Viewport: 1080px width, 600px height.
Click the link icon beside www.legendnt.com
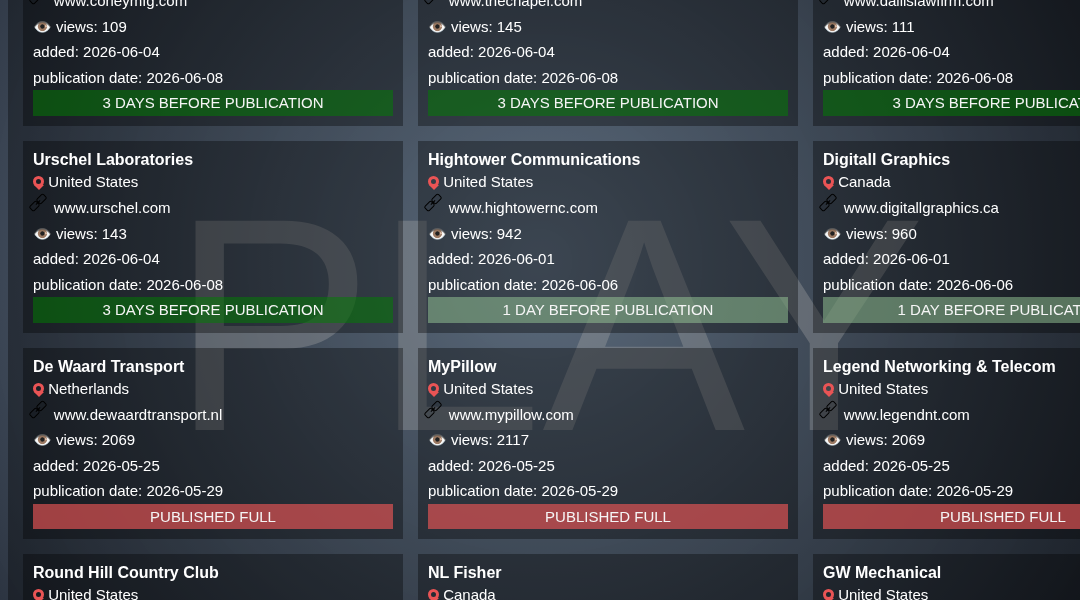coord(828,410)
